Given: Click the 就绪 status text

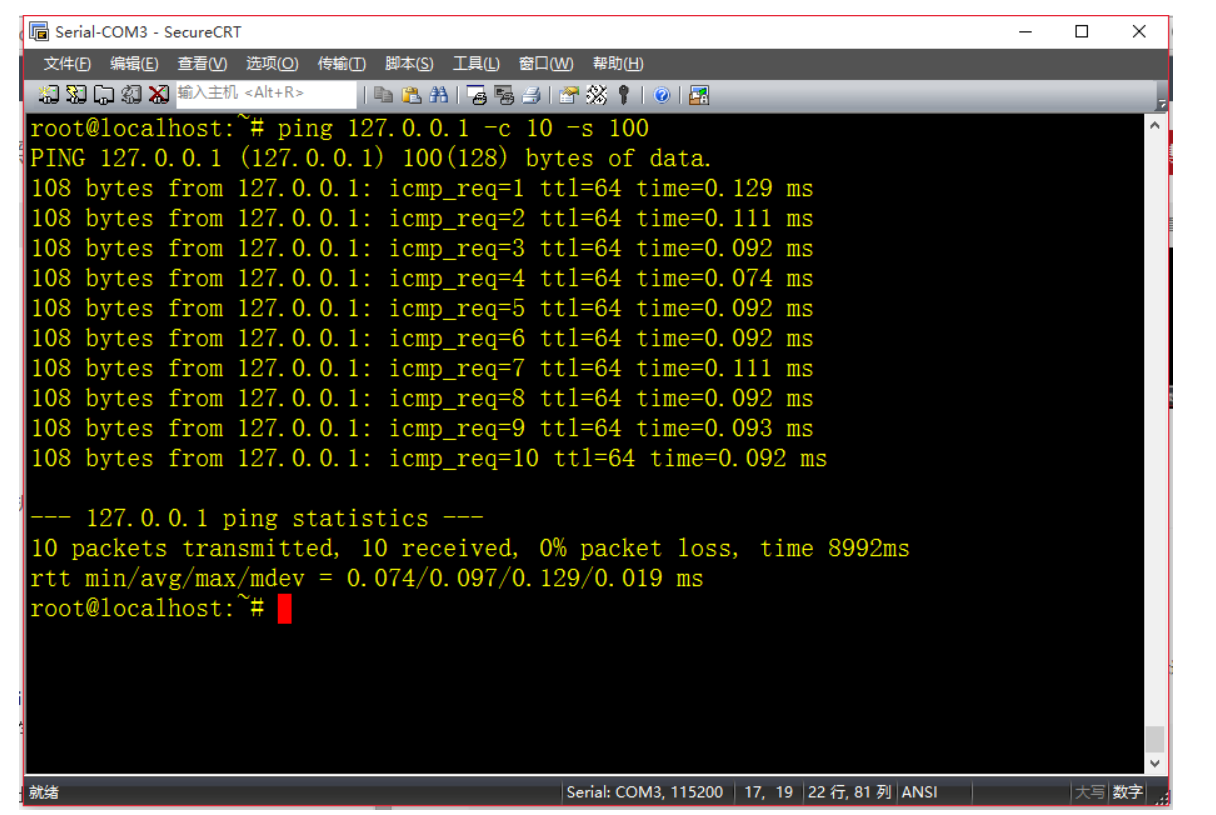Looking at the screenshot, I should point(44,792).
